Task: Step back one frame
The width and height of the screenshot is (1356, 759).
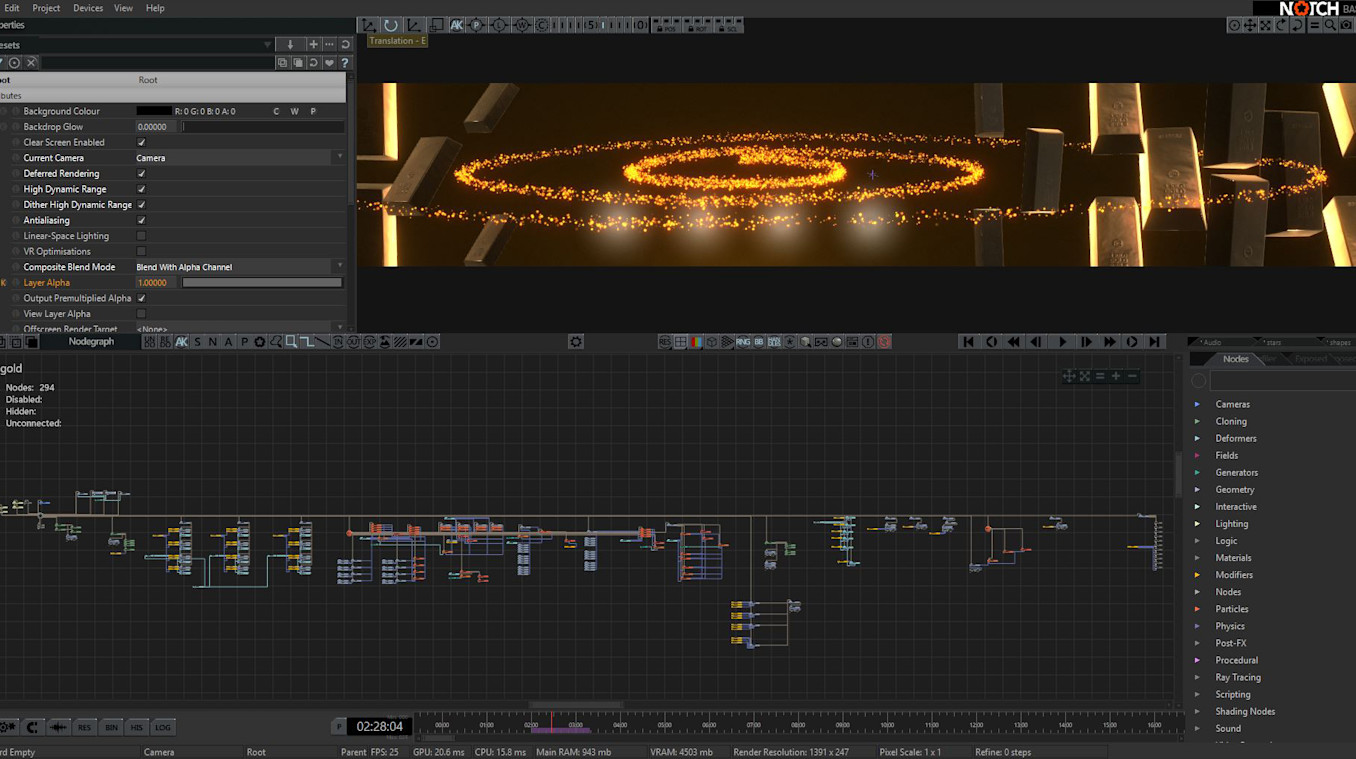Action: tap(1036, 342)
